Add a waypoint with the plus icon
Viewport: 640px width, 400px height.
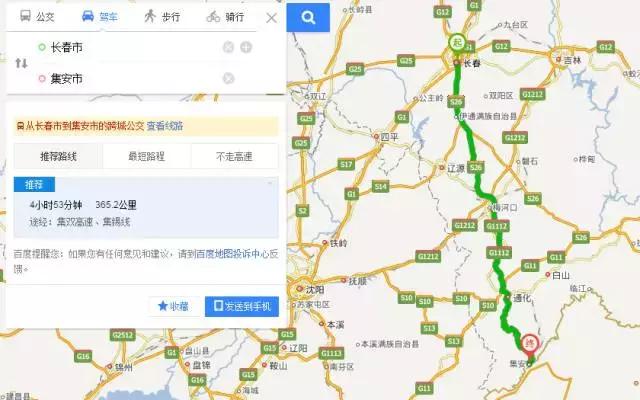coord(246,47)
